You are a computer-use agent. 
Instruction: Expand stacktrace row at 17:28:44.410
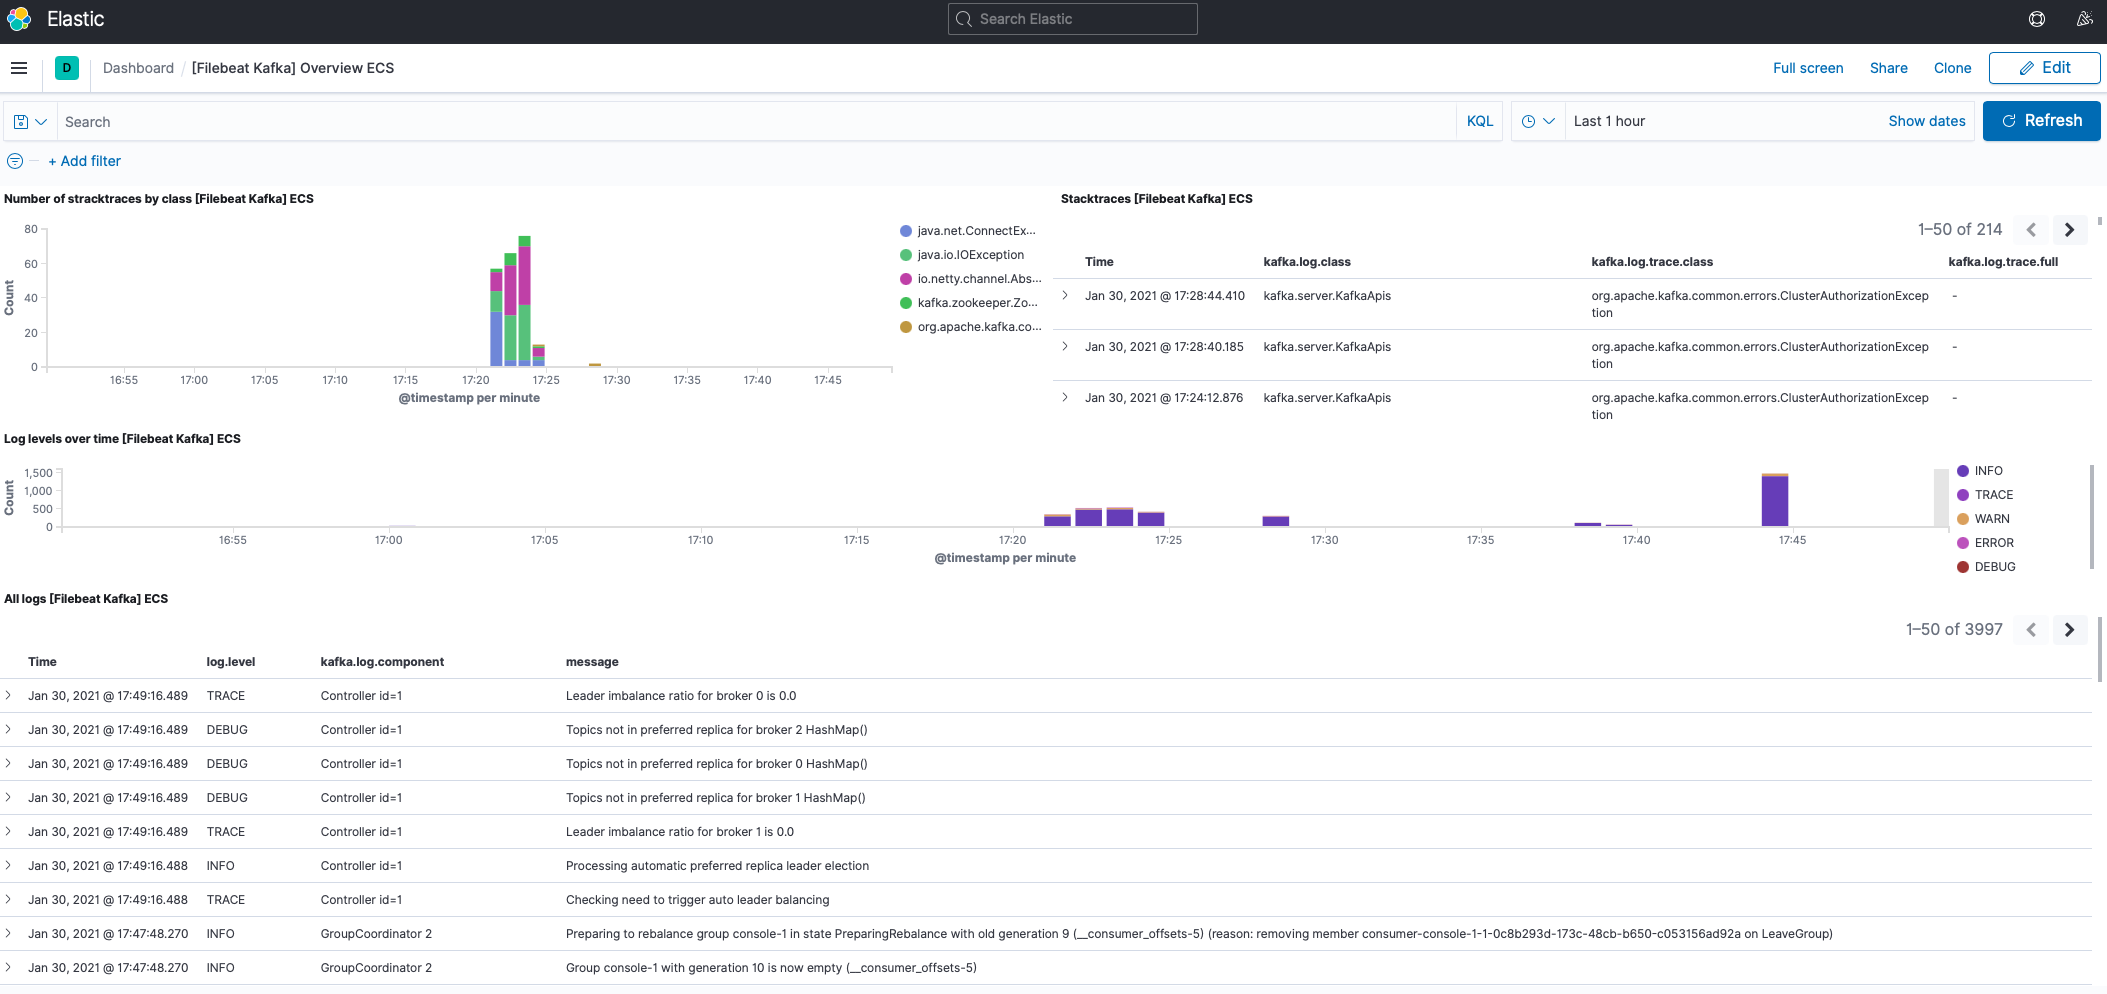point(1065,295)
